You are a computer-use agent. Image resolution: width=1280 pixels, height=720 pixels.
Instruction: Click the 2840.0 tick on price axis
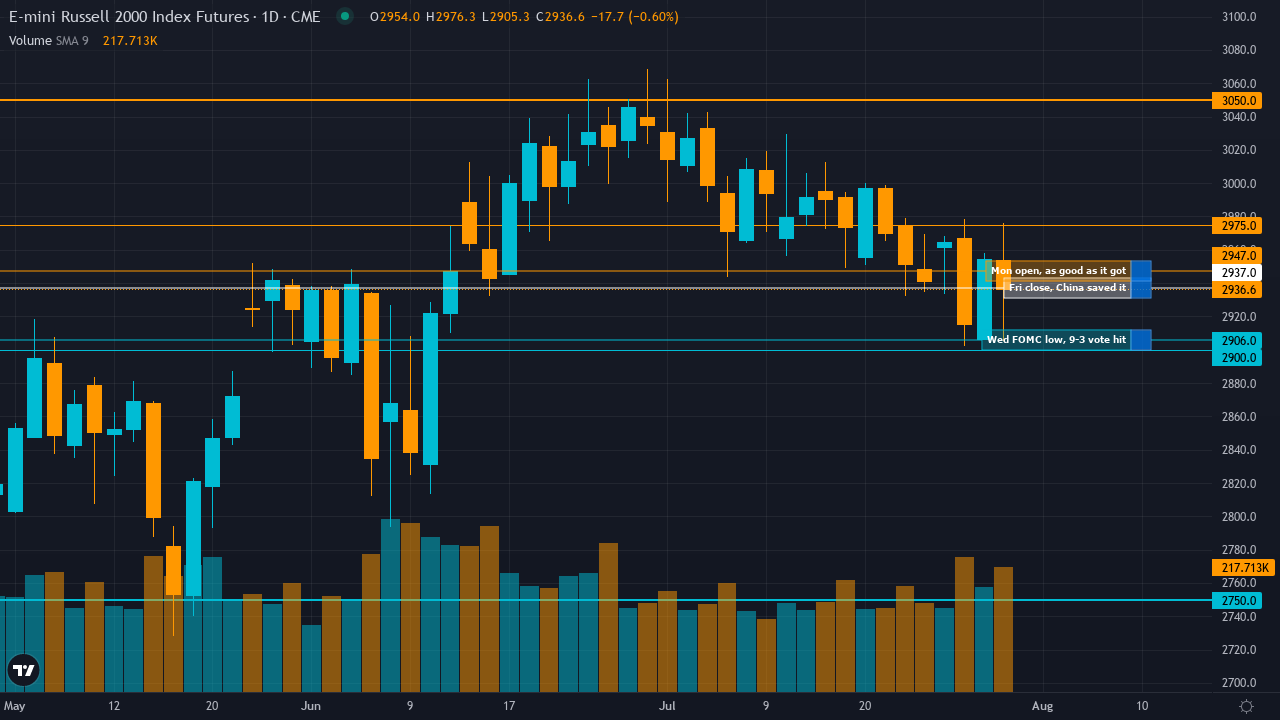(x=1239, y=450)
